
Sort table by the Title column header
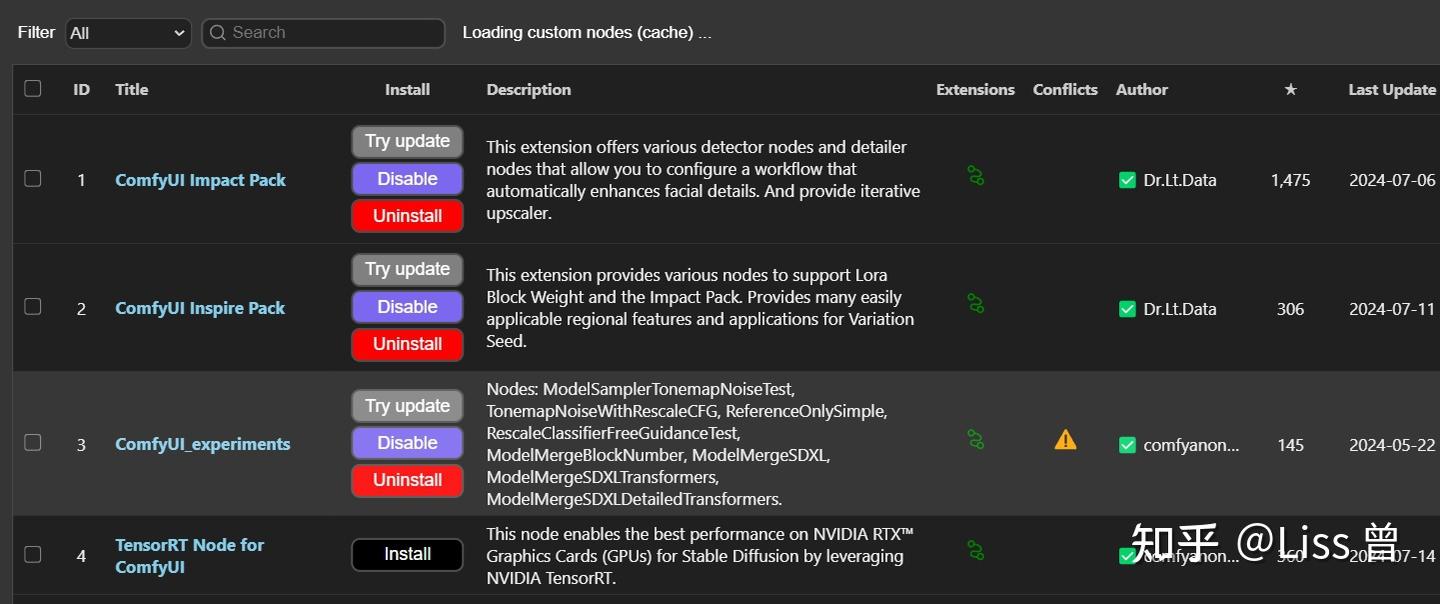point(131,90)
